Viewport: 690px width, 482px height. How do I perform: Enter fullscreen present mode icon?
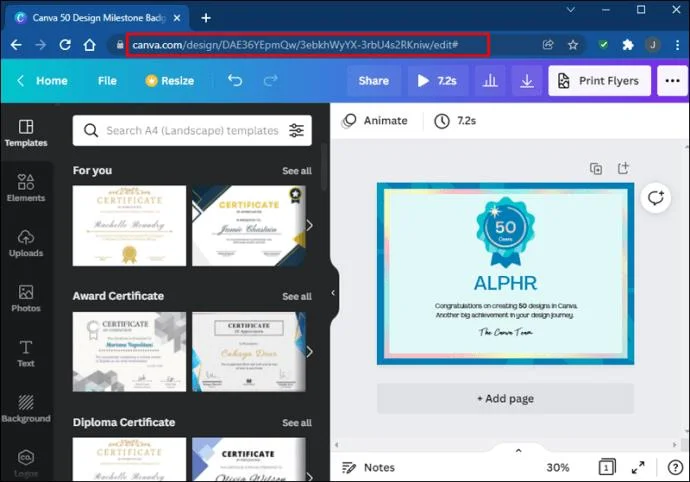click(638, 467)
